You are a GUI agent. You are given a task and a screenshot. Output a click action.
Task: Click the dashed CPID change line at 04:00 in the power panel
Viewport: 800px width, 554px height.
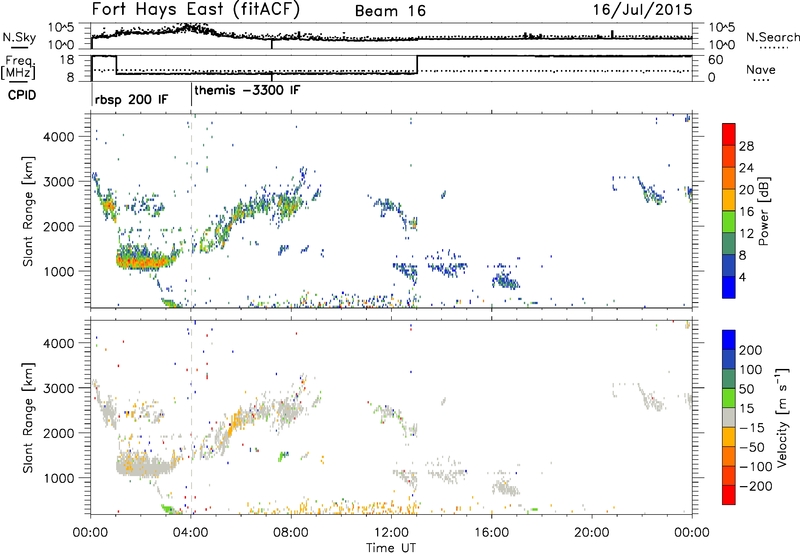191,211
